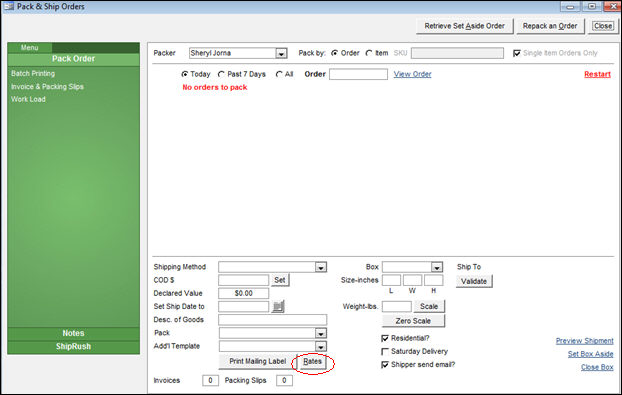The width and height of the screenshot is (622, 395).
Task: Expand the Box selection dropdown
Action: pos(437,267)
